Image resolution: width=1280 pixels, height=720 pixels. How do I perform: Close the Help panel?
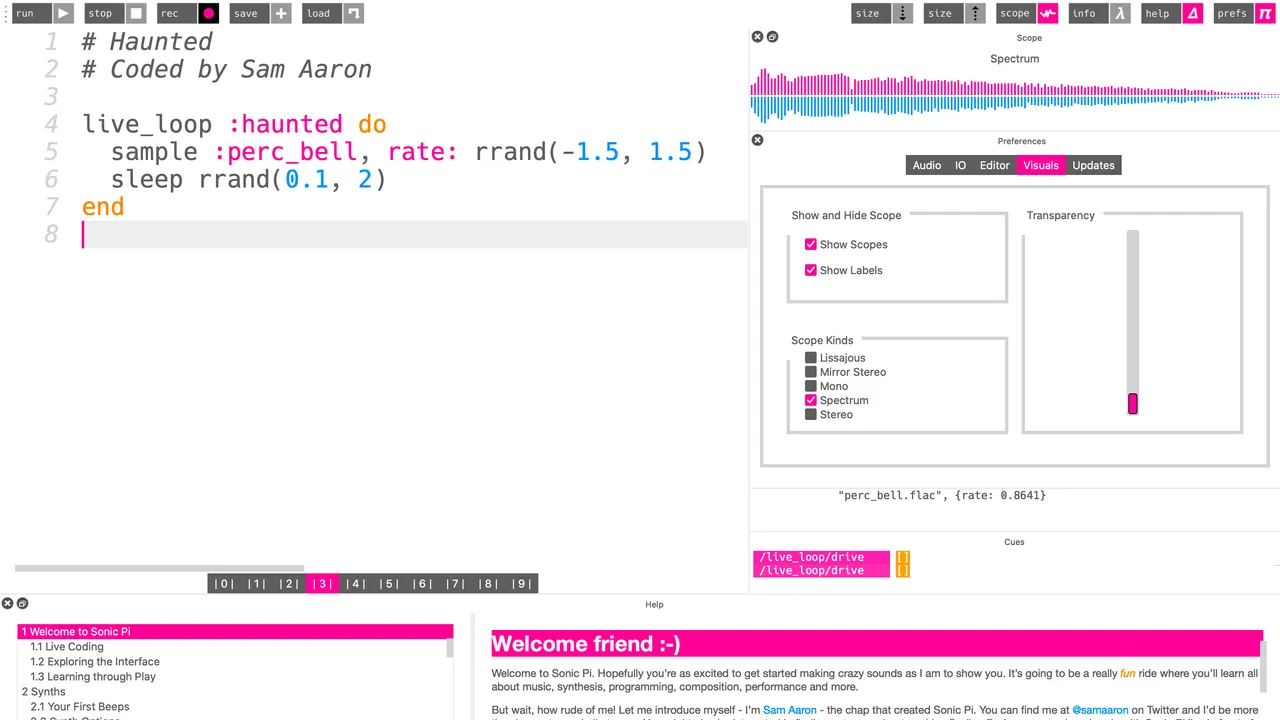[x=7, y=603]
